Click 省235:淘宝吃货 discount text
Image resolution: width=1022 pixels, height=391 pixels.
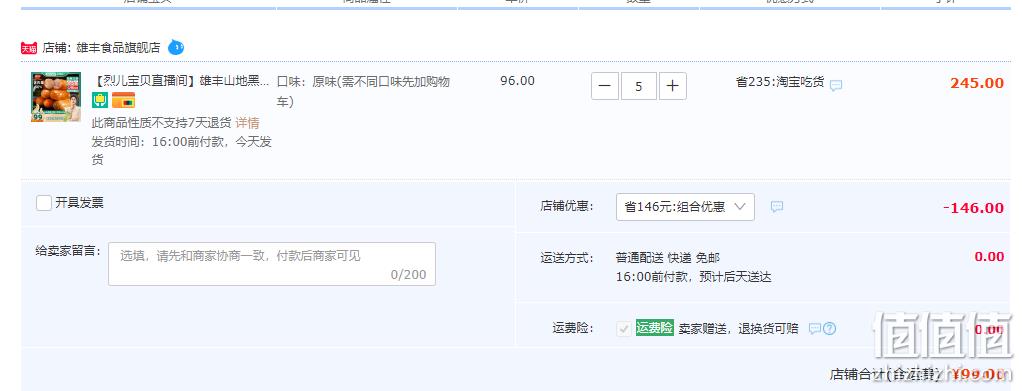coord(780,82)
